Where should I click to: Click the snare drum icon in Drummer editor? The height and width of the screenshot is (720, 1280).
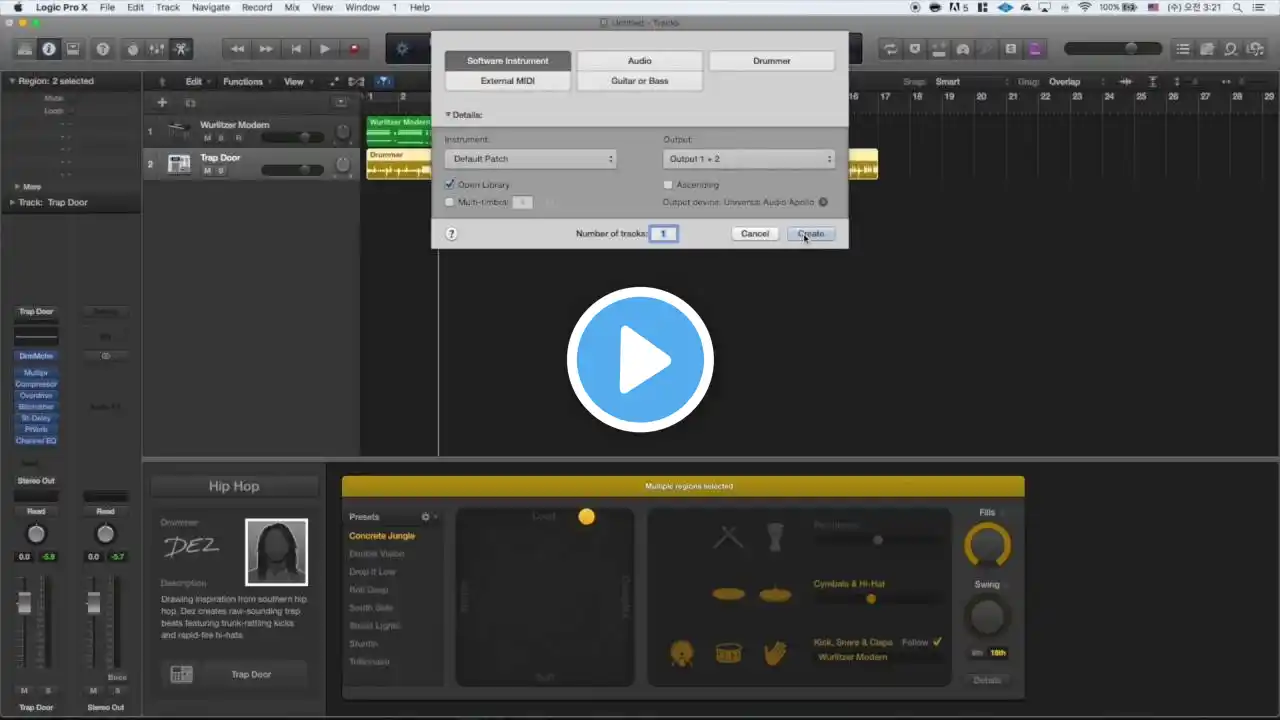pos(728,654)
